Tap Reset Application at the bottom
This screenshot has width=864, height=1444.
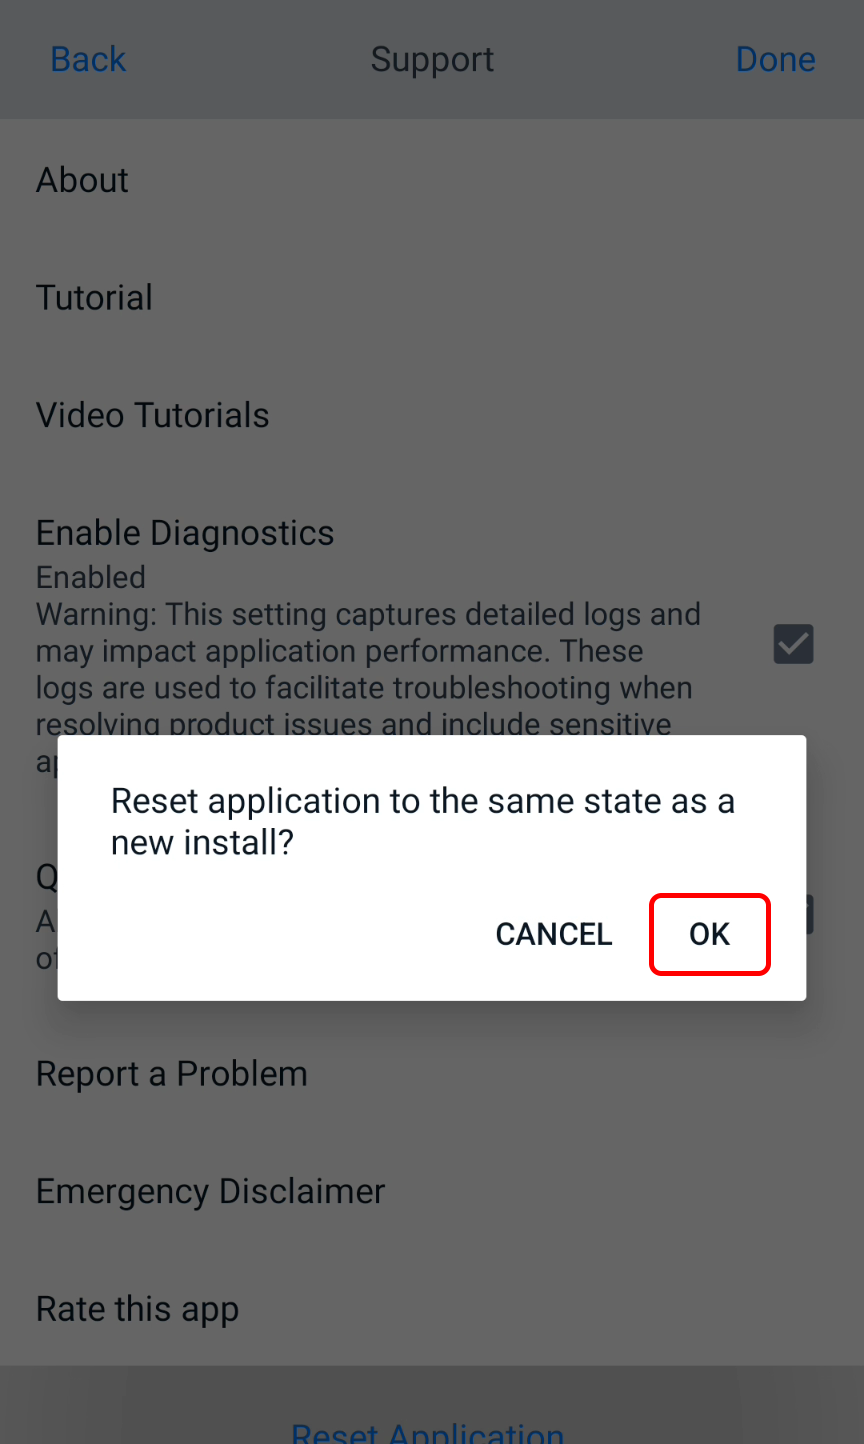point(428,1430)
